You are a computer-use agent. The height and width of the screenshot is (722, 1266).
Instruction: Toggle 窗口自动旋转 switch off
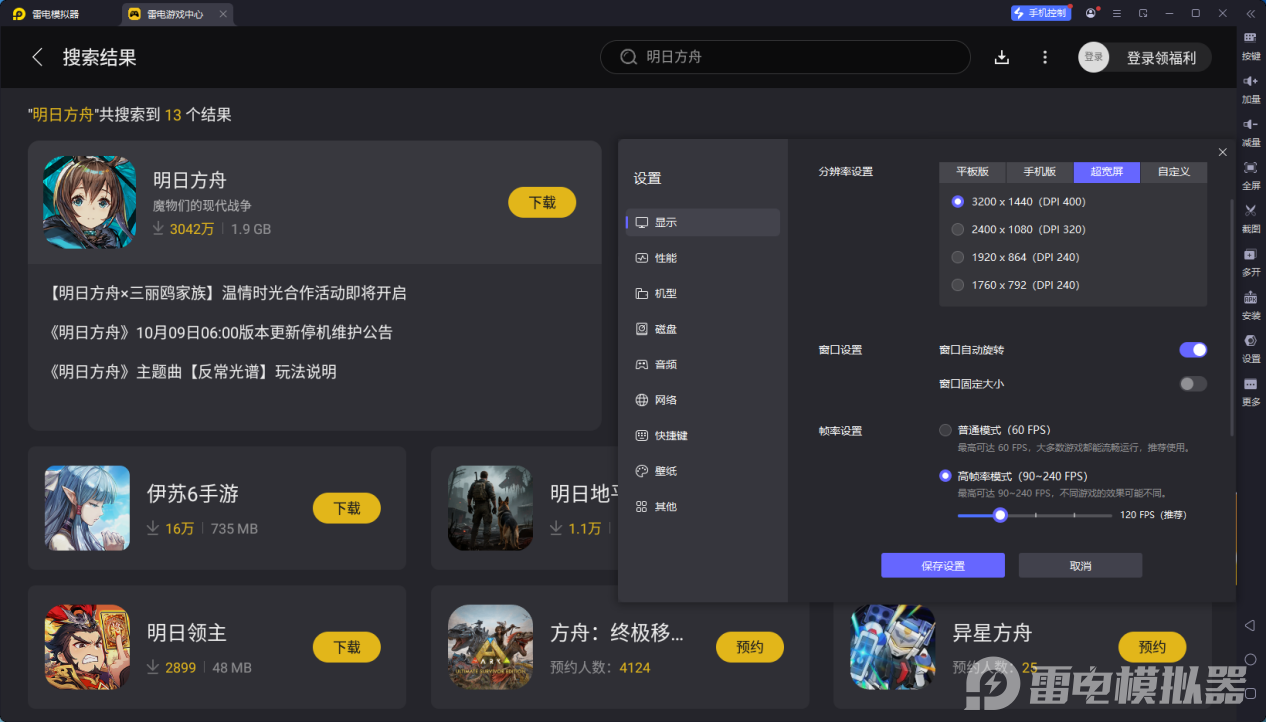[x=1193, y=350]
